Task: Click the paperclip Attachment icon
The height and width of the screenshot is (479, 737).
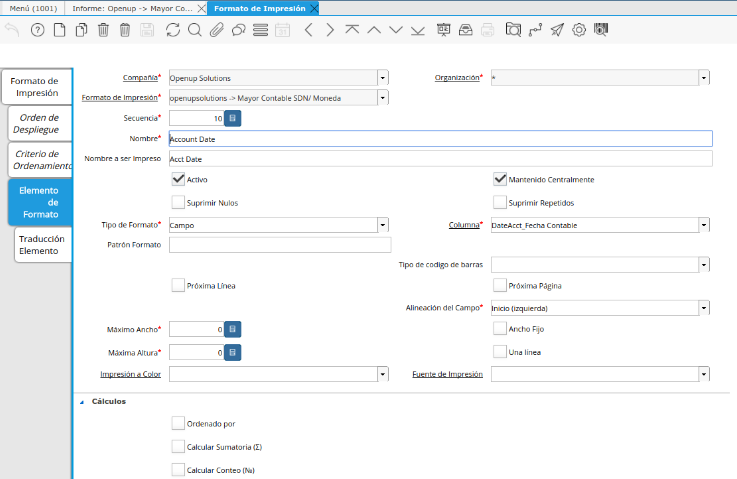Action: tap(216, 30)
